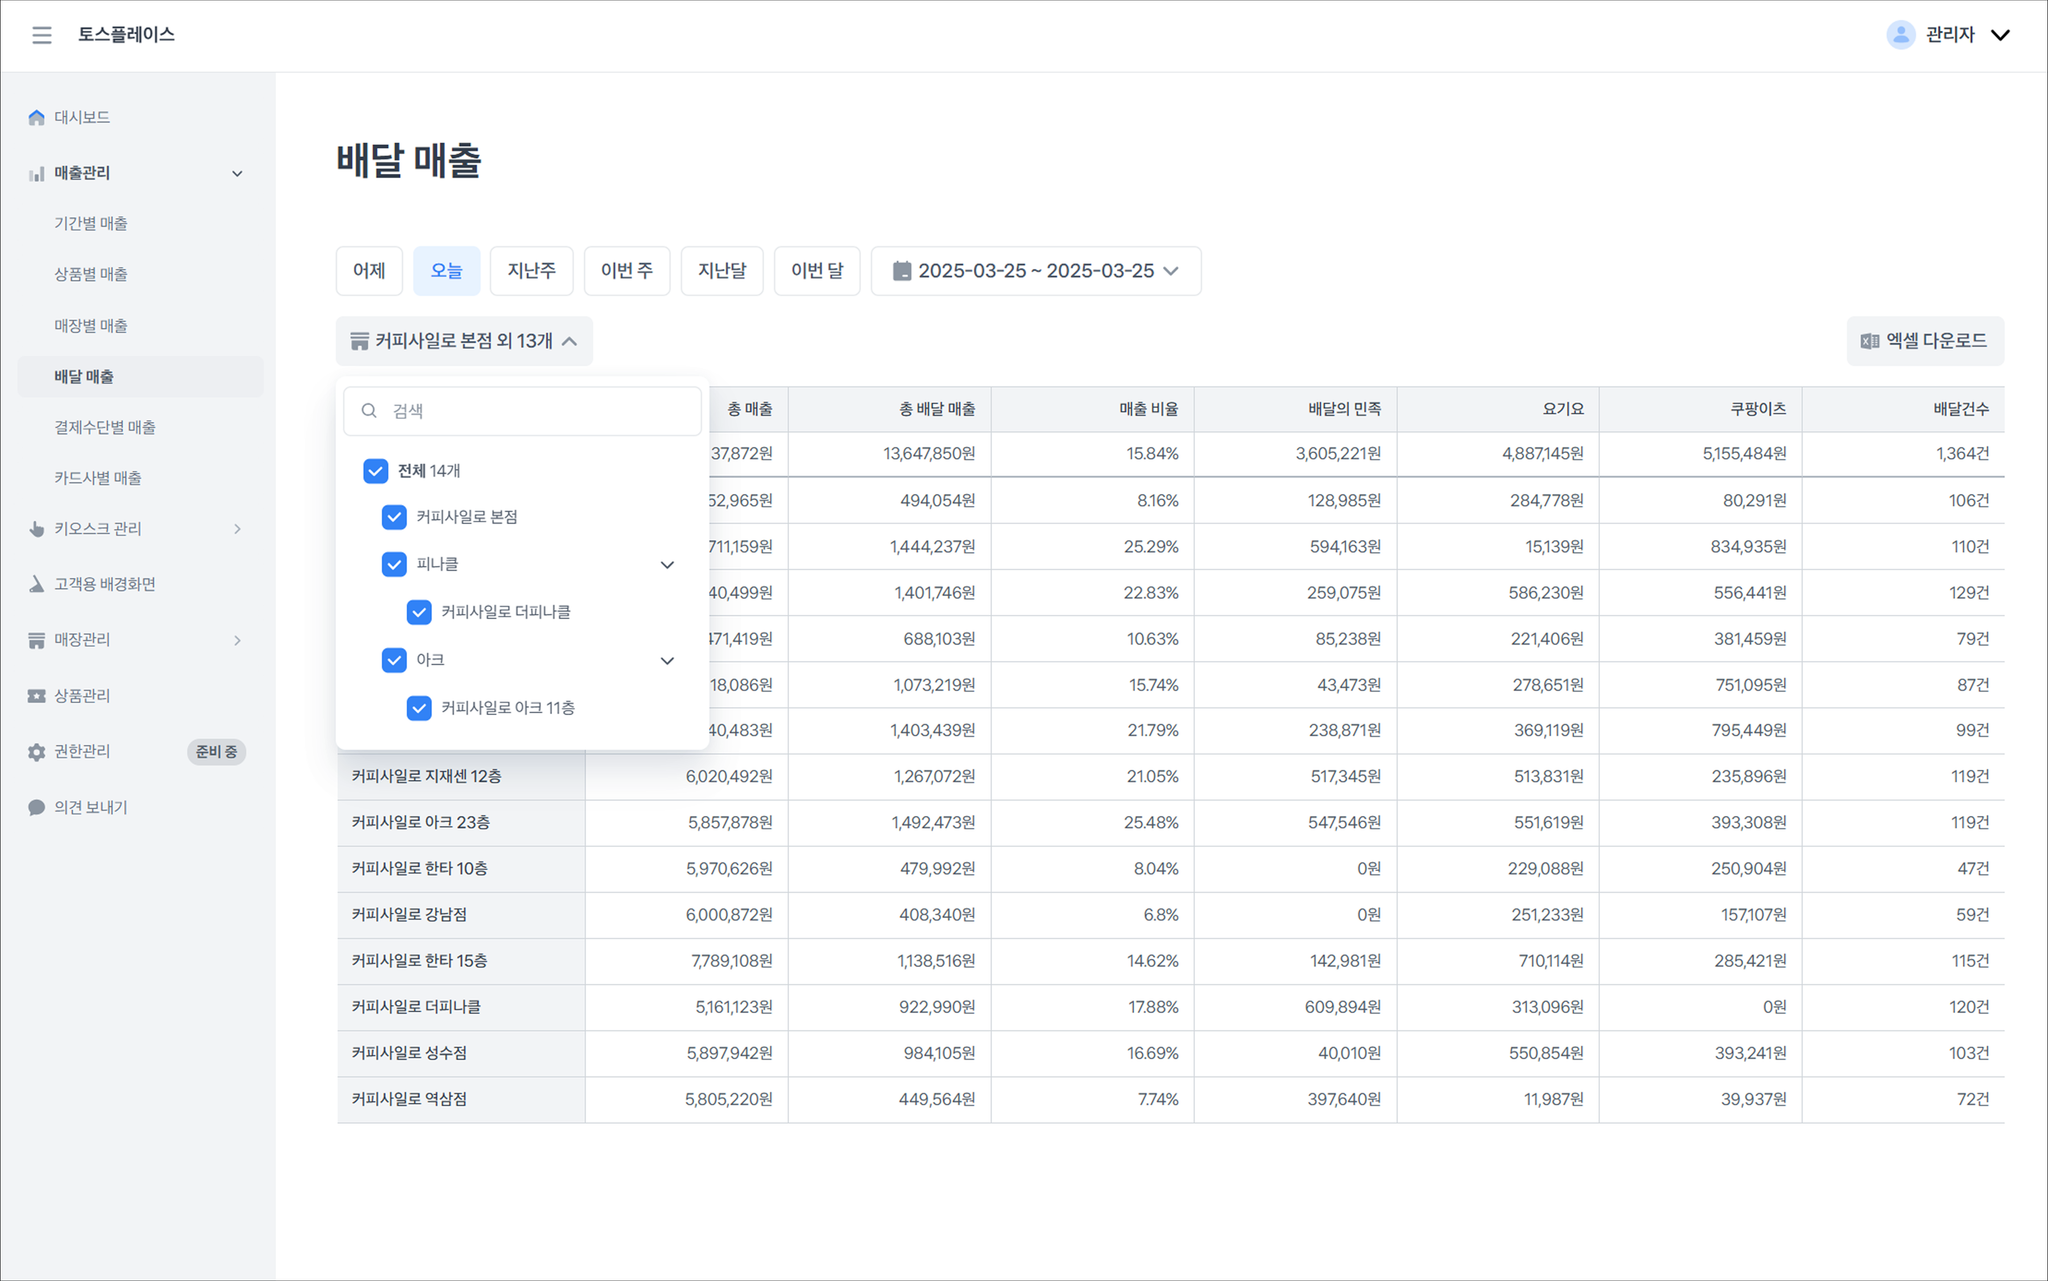Image resolution: width=2048 pixels, height=1281 pixels.
Task: Close the 커피사일로 본점 외 13개 dropdown
Action: coord(464,341)
